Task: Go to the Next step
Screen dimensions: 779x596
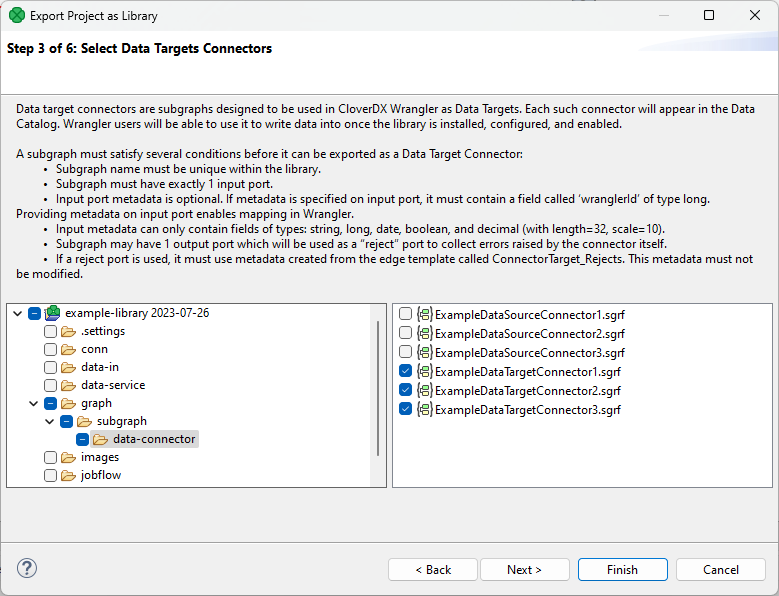Action: click(524, 569)
